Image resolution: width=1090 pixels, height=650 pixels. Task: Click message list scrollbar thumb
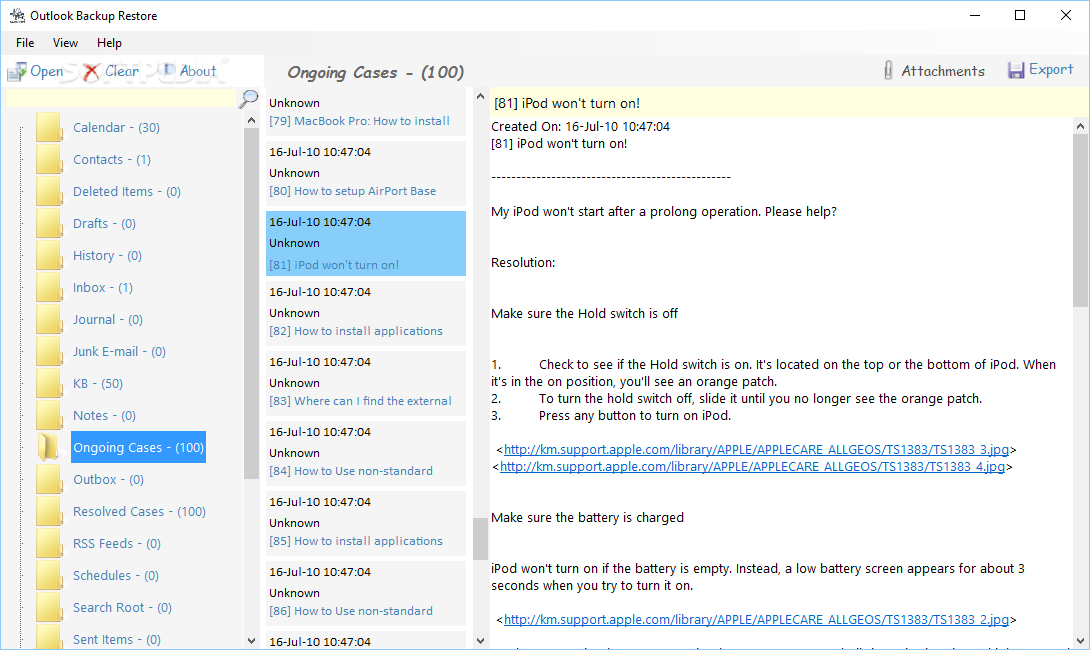pos(480,539)
